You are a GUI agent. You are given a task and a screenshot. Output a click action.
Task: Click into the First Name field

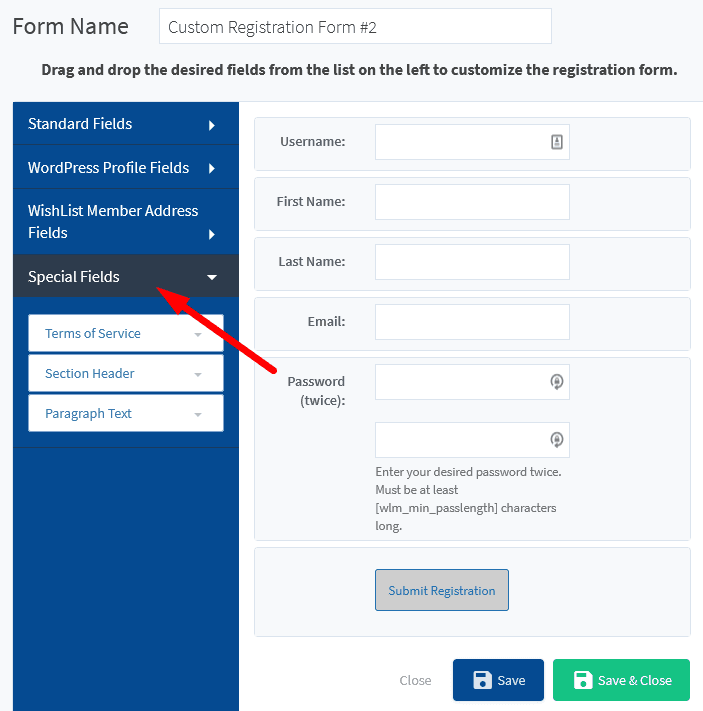(472, 202)
